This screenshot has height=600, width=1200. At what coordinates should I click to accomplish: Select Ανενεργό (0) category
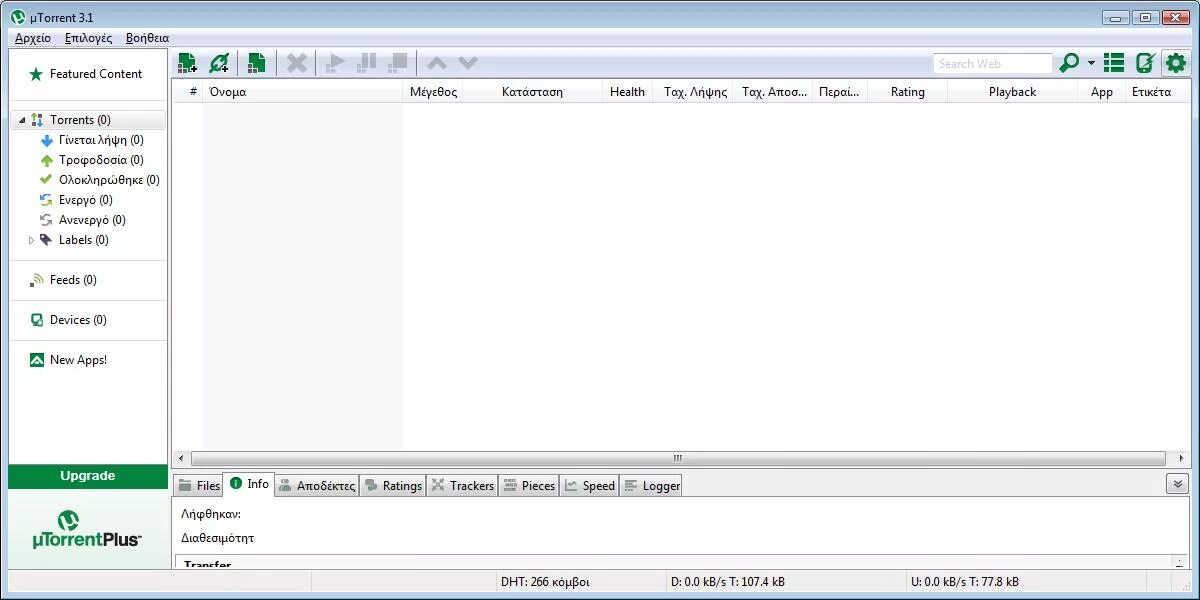click(x=83, y=220)
